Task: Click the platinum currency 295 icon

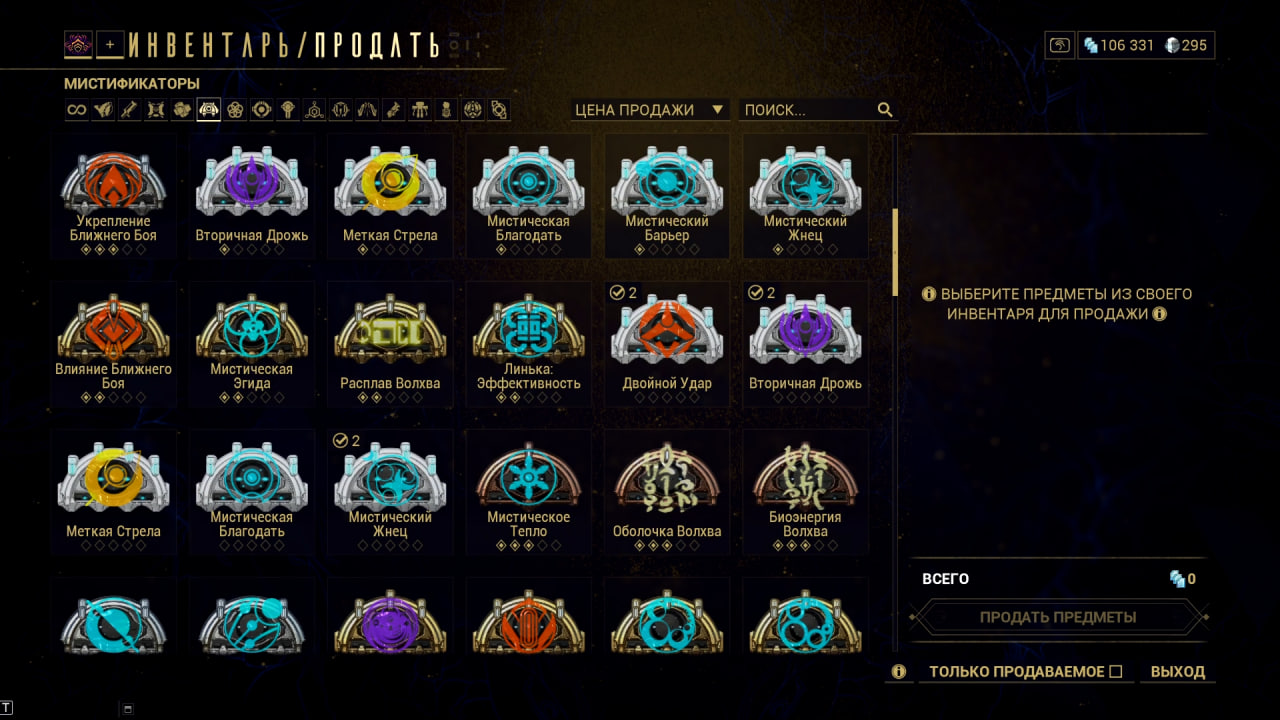Action: tap(1171, 45)
